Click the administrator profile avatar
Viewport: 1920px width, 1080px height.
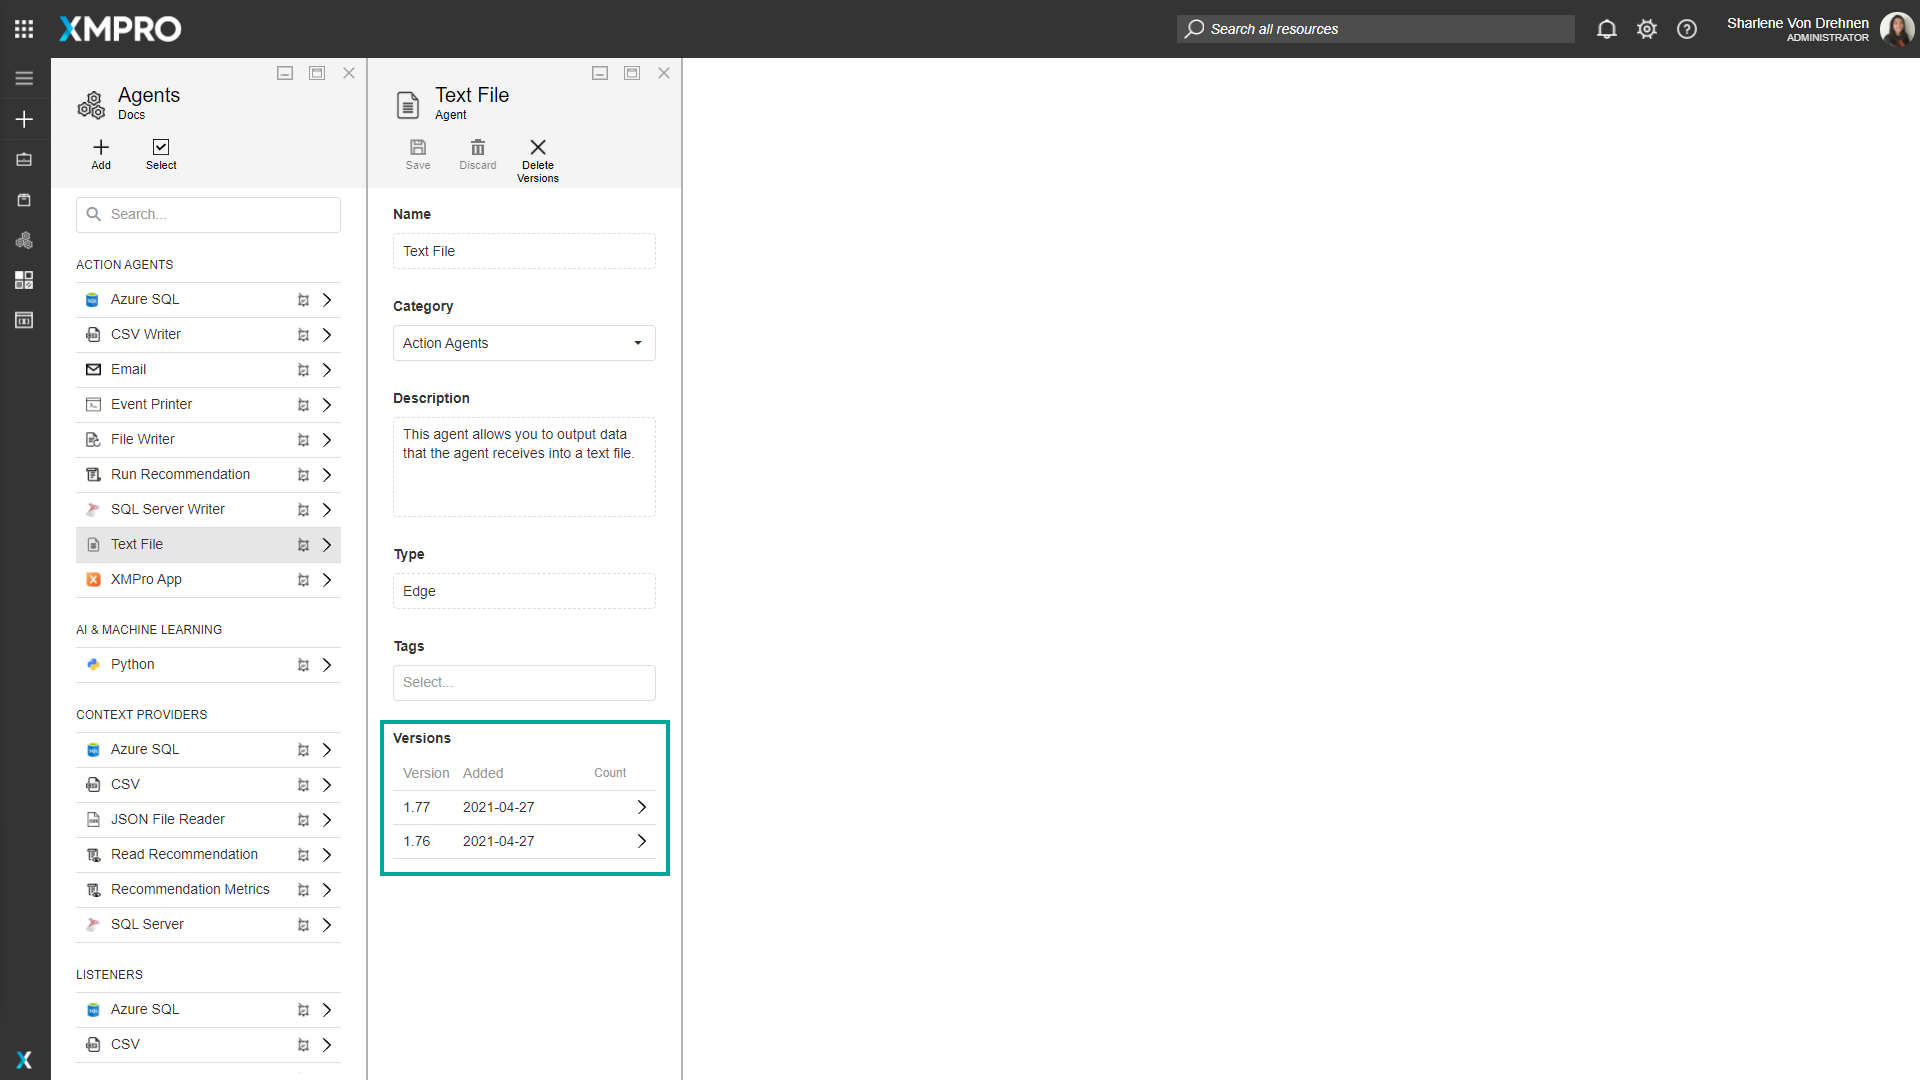[1897, 29]
